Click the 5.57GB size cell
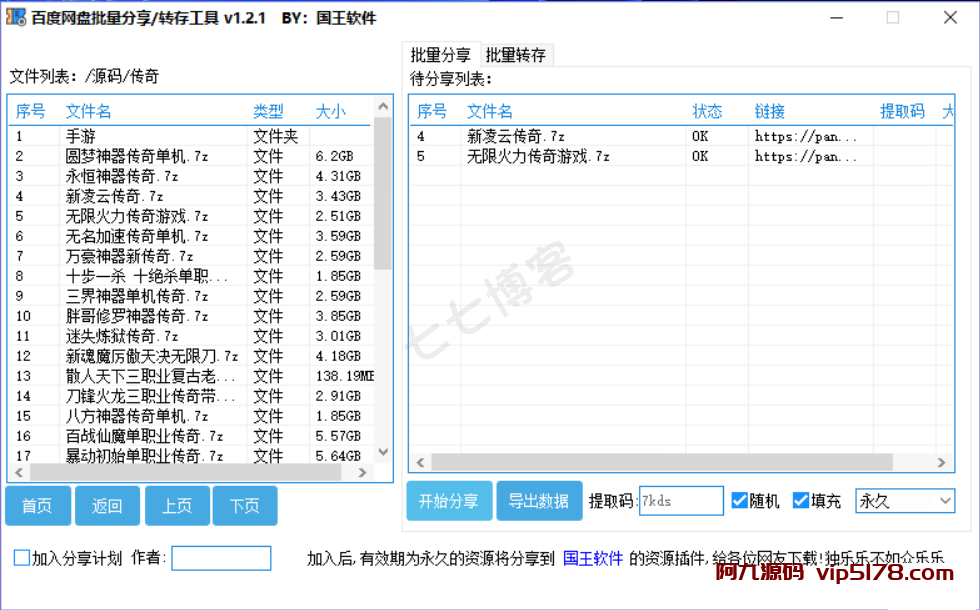 (338, 436)
